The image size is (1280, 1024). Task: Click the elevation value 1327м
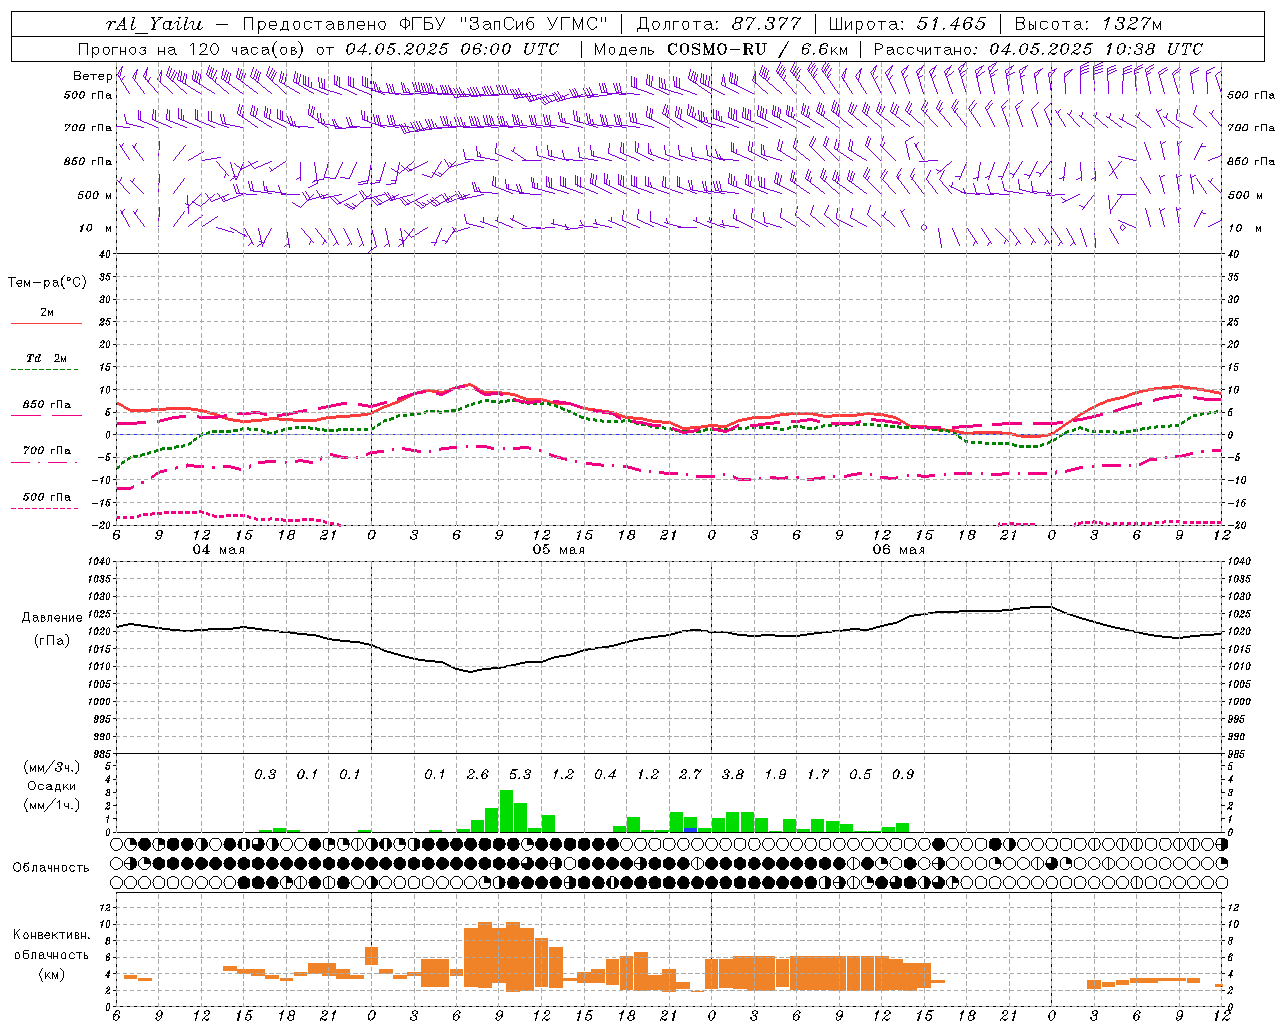coord(1133,24)
